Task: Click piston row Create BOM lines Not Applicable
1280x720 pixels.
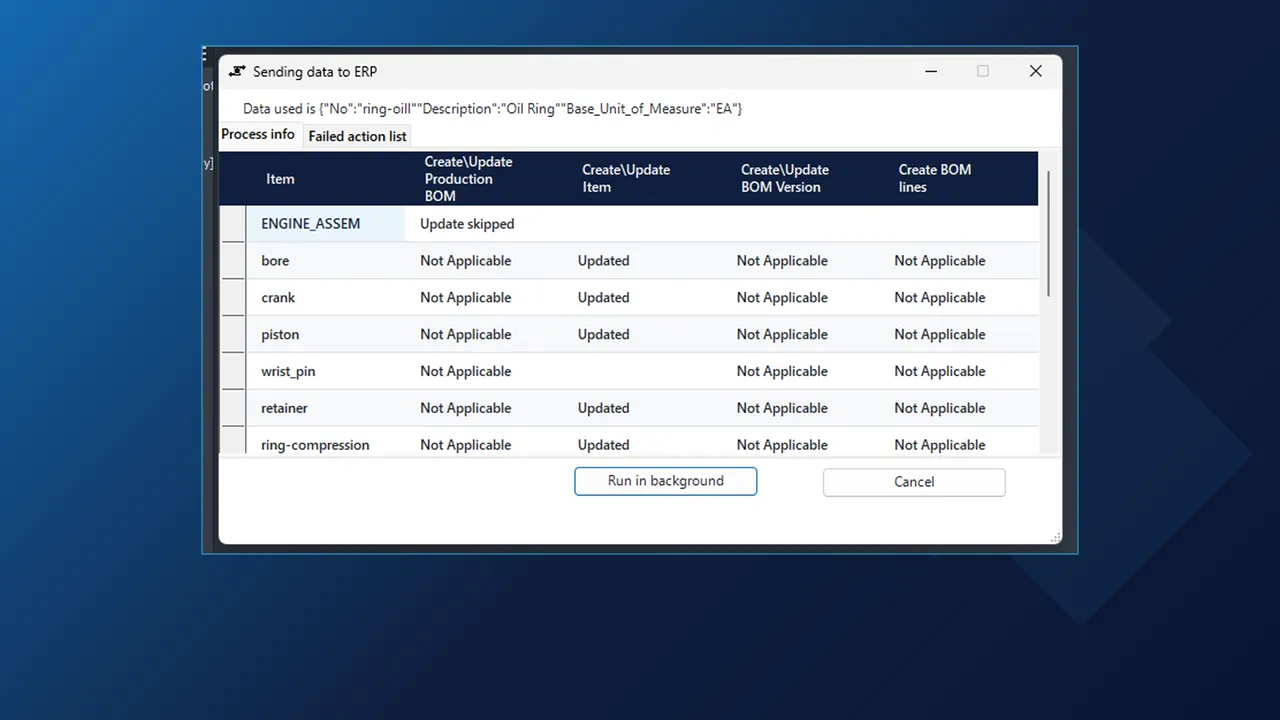Action: tap(940, 335)
